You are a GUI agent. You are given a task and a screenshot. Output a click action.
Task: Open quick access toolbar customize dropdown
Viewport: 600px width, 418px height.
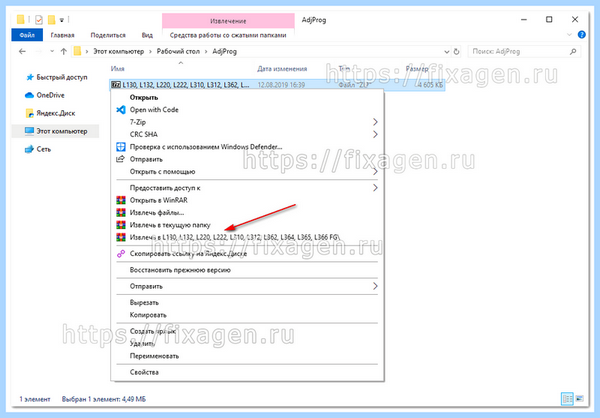coord(62,20)
